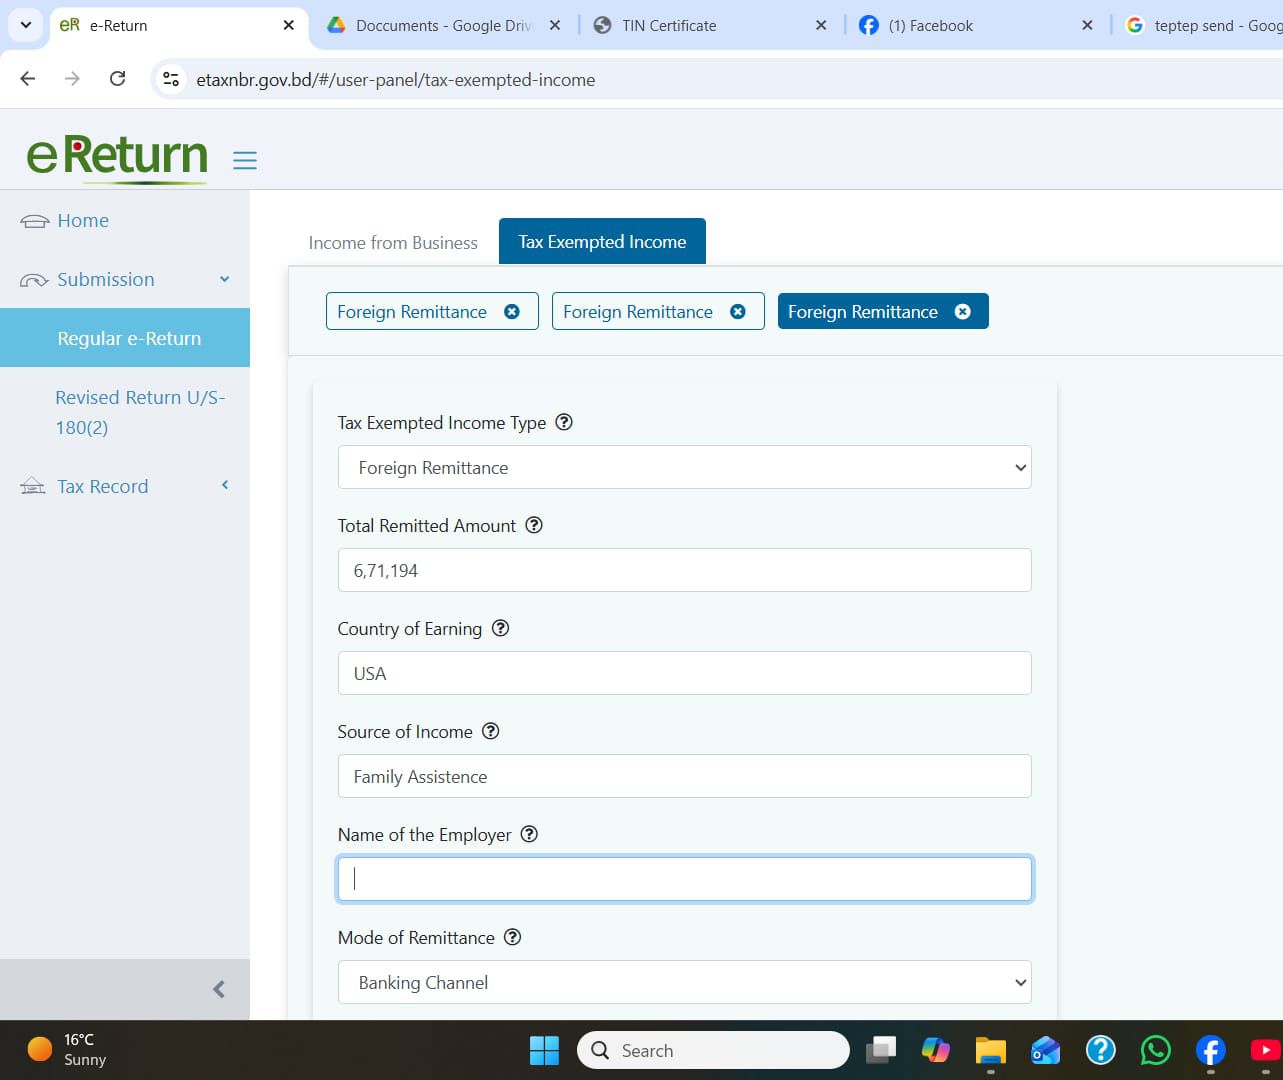Expand the Tax Record sidebar menu

click(x=125, y=486)
